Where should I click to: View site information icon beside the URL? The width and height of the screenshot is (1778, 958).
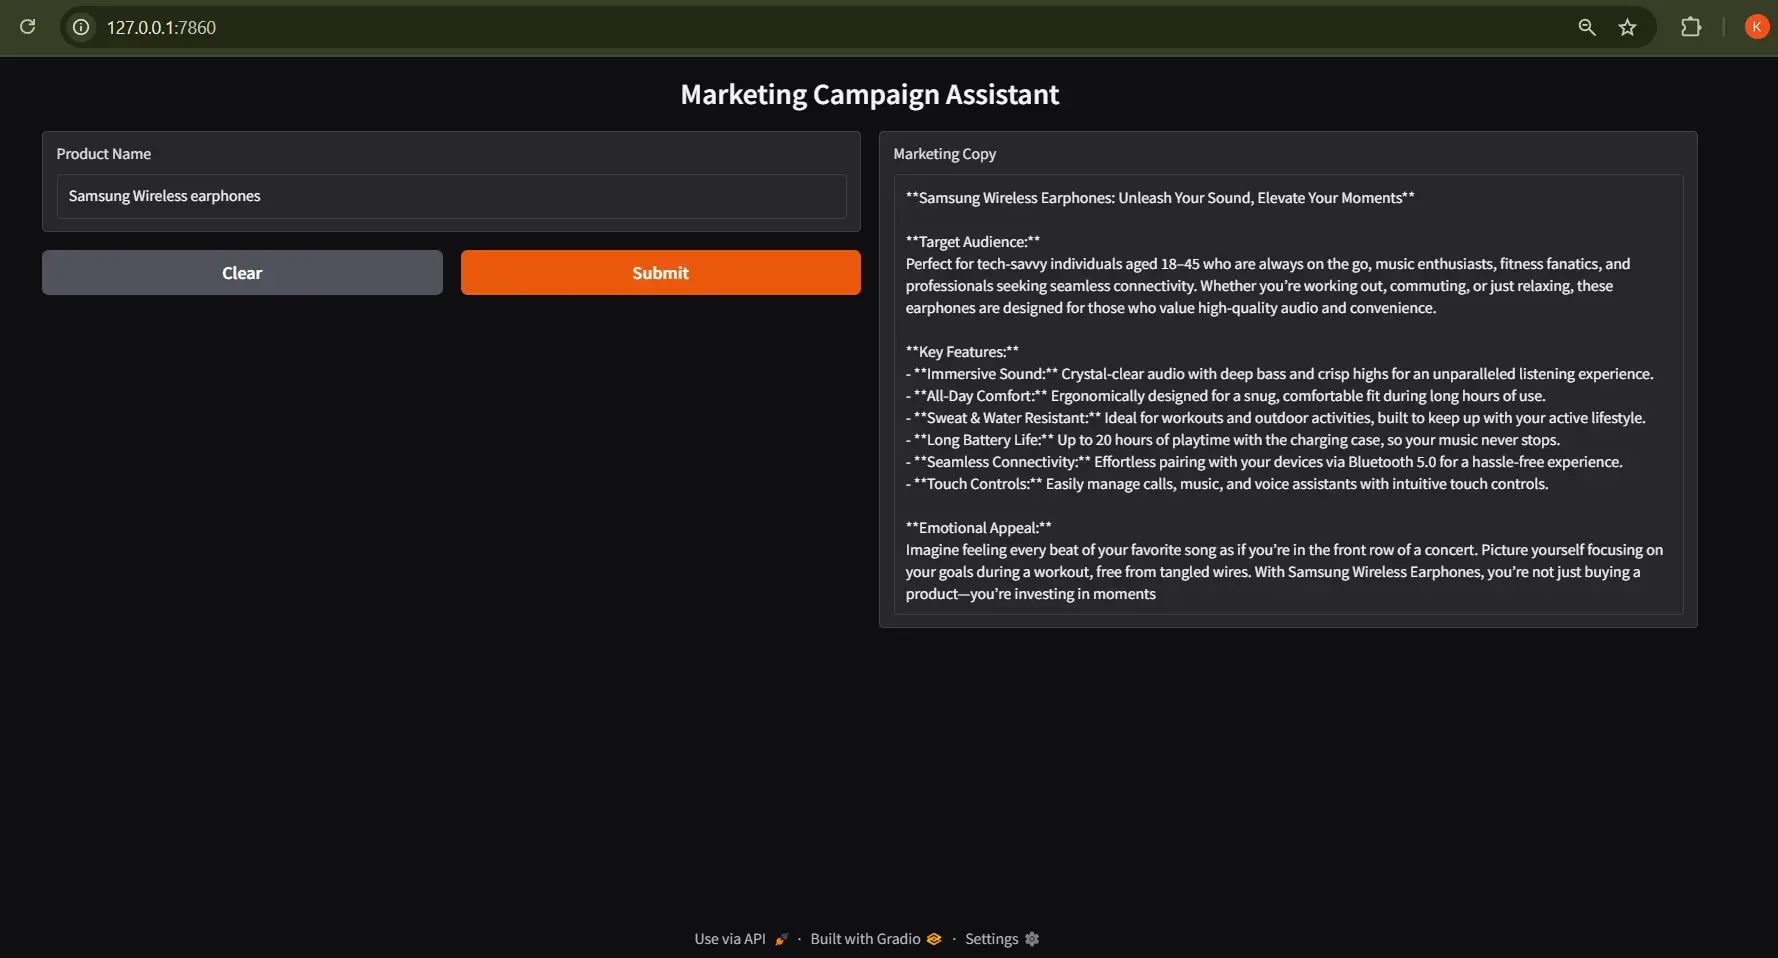(x=81, y=27)
